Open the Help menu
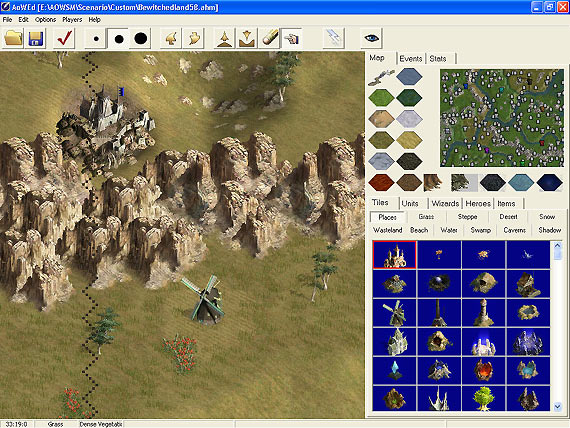This screenshot has height=428, width=570. [x=95, y=20]
